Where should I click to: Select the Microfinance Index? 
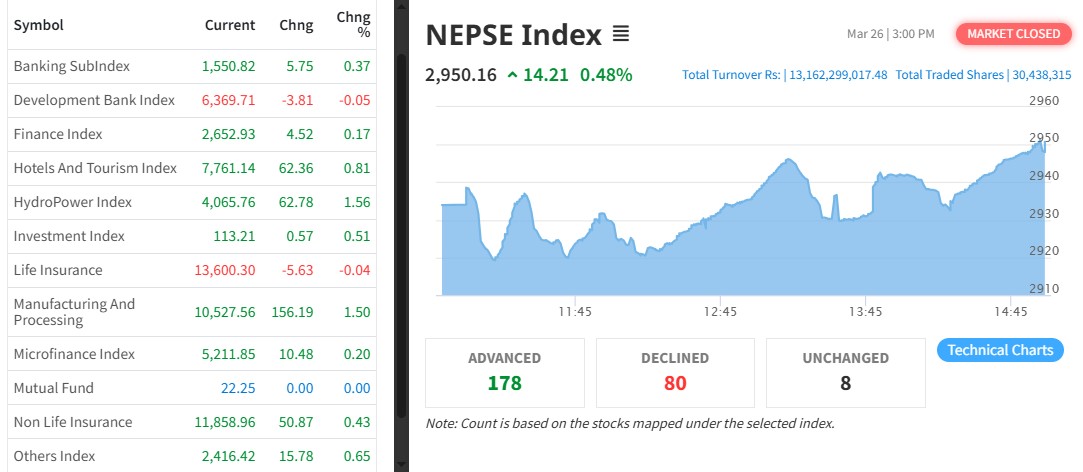point(74,354)
